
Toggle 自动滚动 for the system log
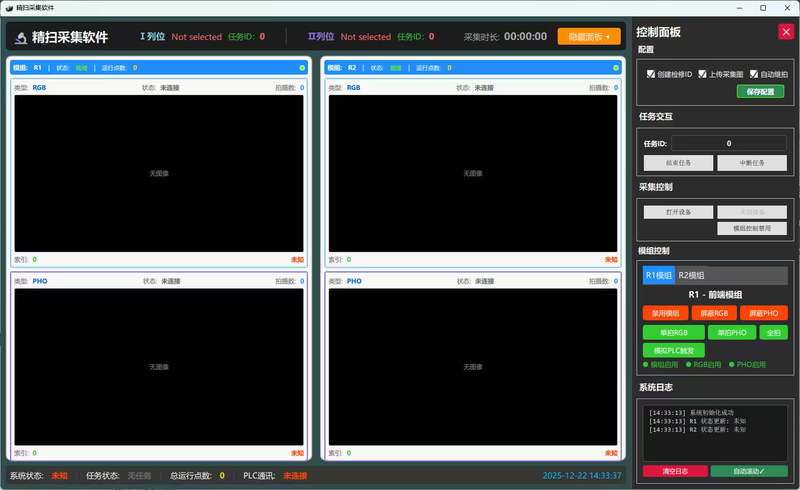click(749, 470)
